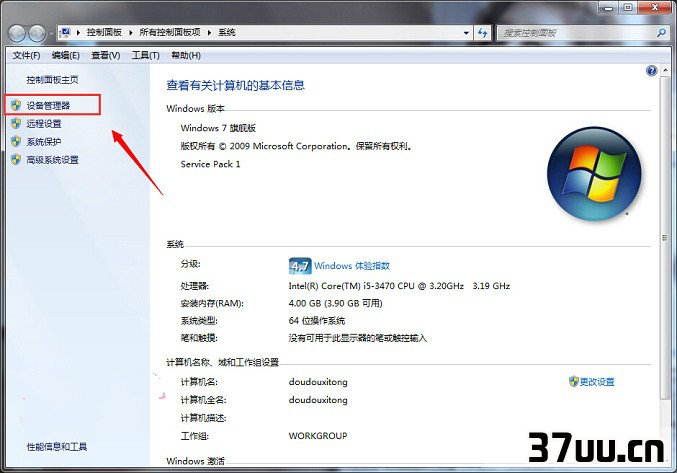677x473 pixels.
Task: Open 设备管理器 link
Action: click(48, 105)
